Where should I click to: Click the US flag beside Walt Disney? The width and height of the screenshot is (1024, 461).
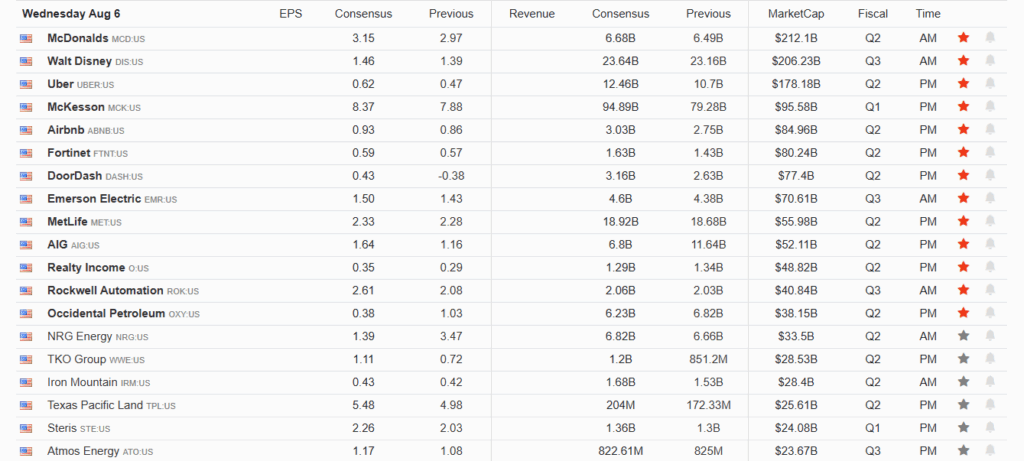pos(26,61)
